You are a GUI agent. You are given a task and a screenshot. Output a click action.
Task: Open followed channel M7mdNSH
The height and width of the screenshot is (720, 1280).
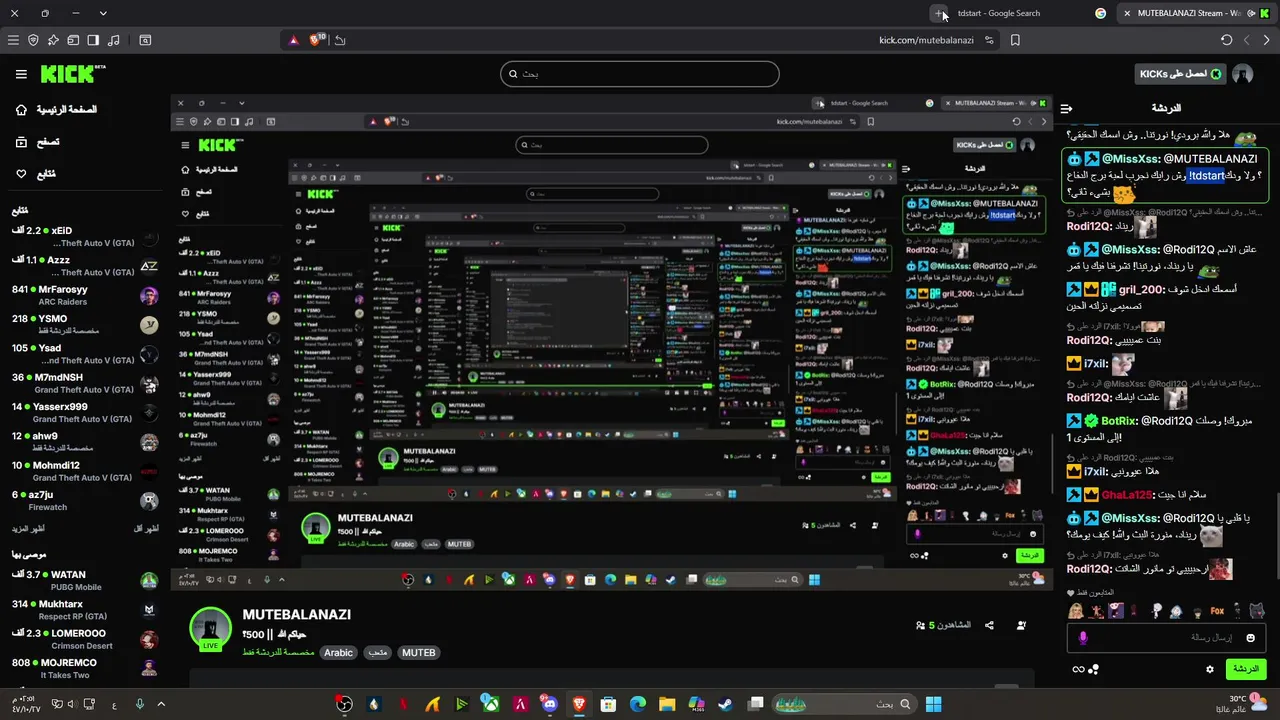tap(84, 384)
